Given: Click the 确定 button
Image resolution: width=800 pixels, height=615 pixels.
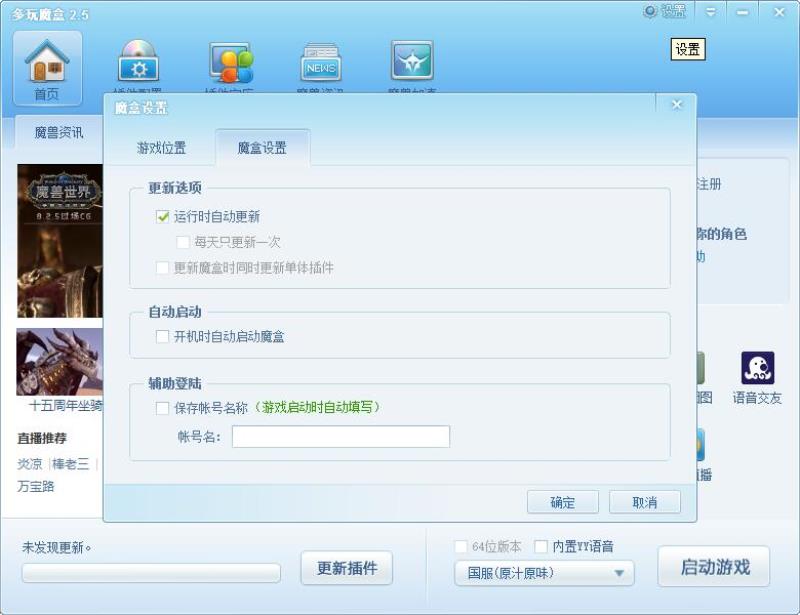Looking at the screenshot, I should click(563, 502).
